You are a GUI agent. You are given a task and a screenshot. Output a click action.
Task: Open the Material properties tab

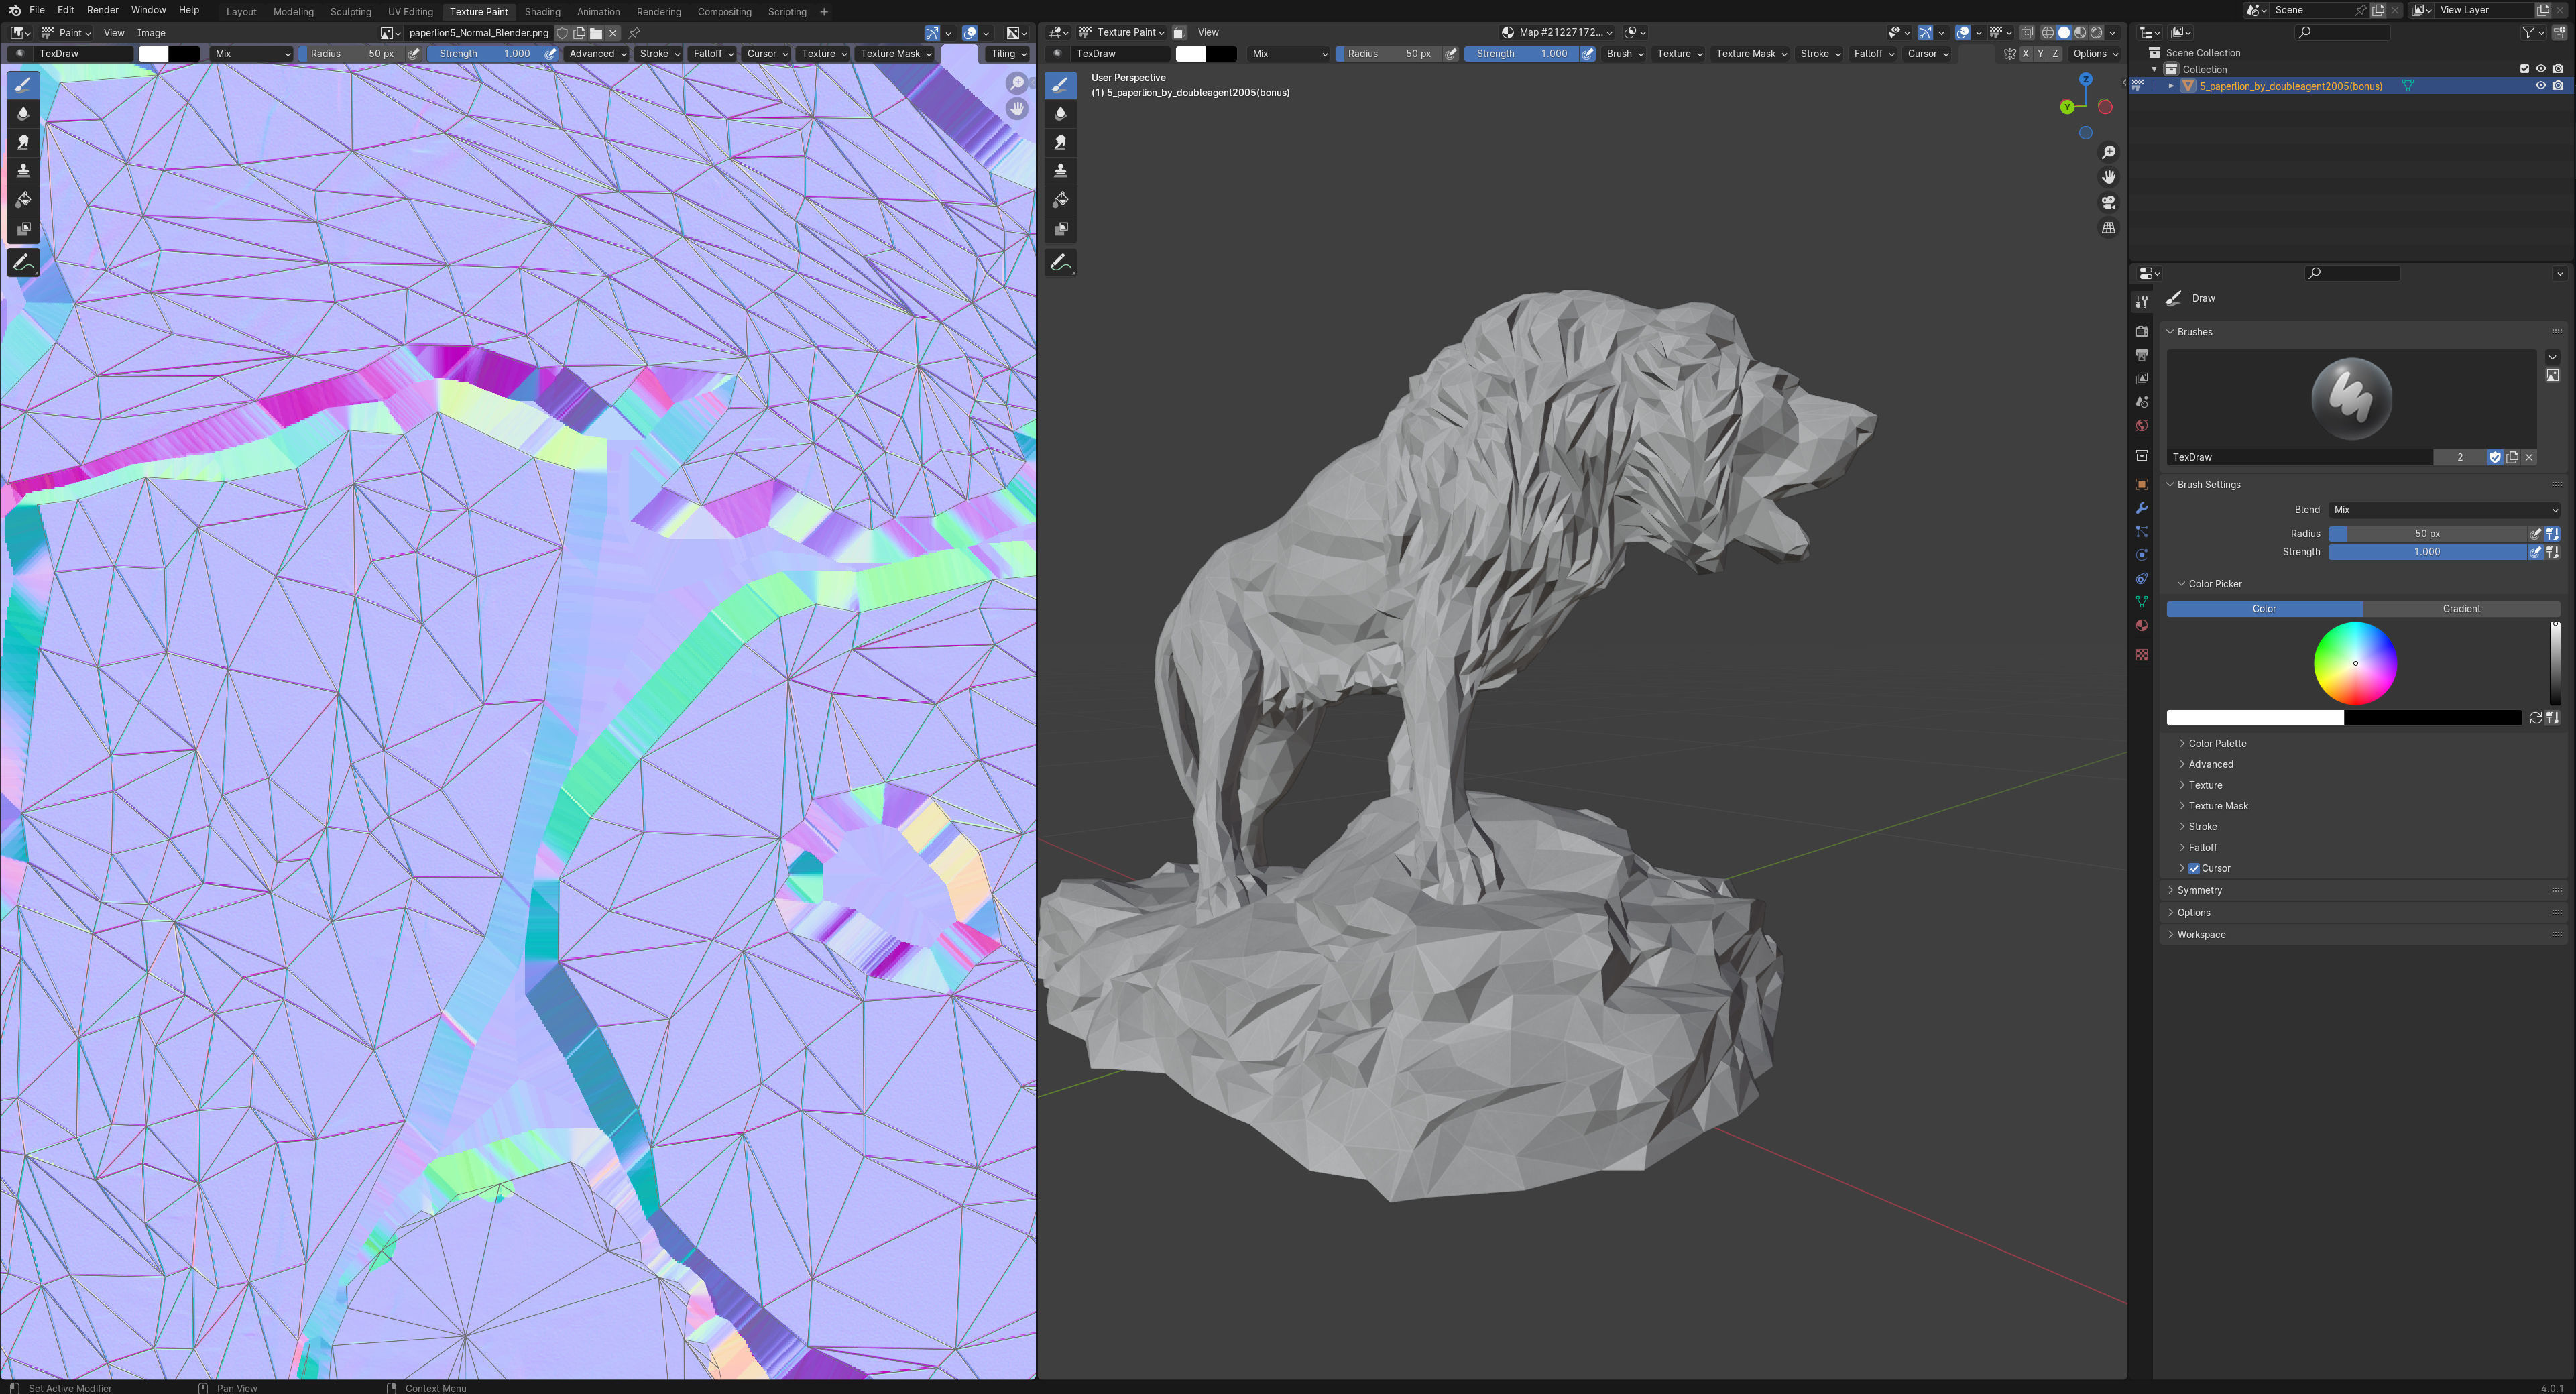tap(2141, 626)
